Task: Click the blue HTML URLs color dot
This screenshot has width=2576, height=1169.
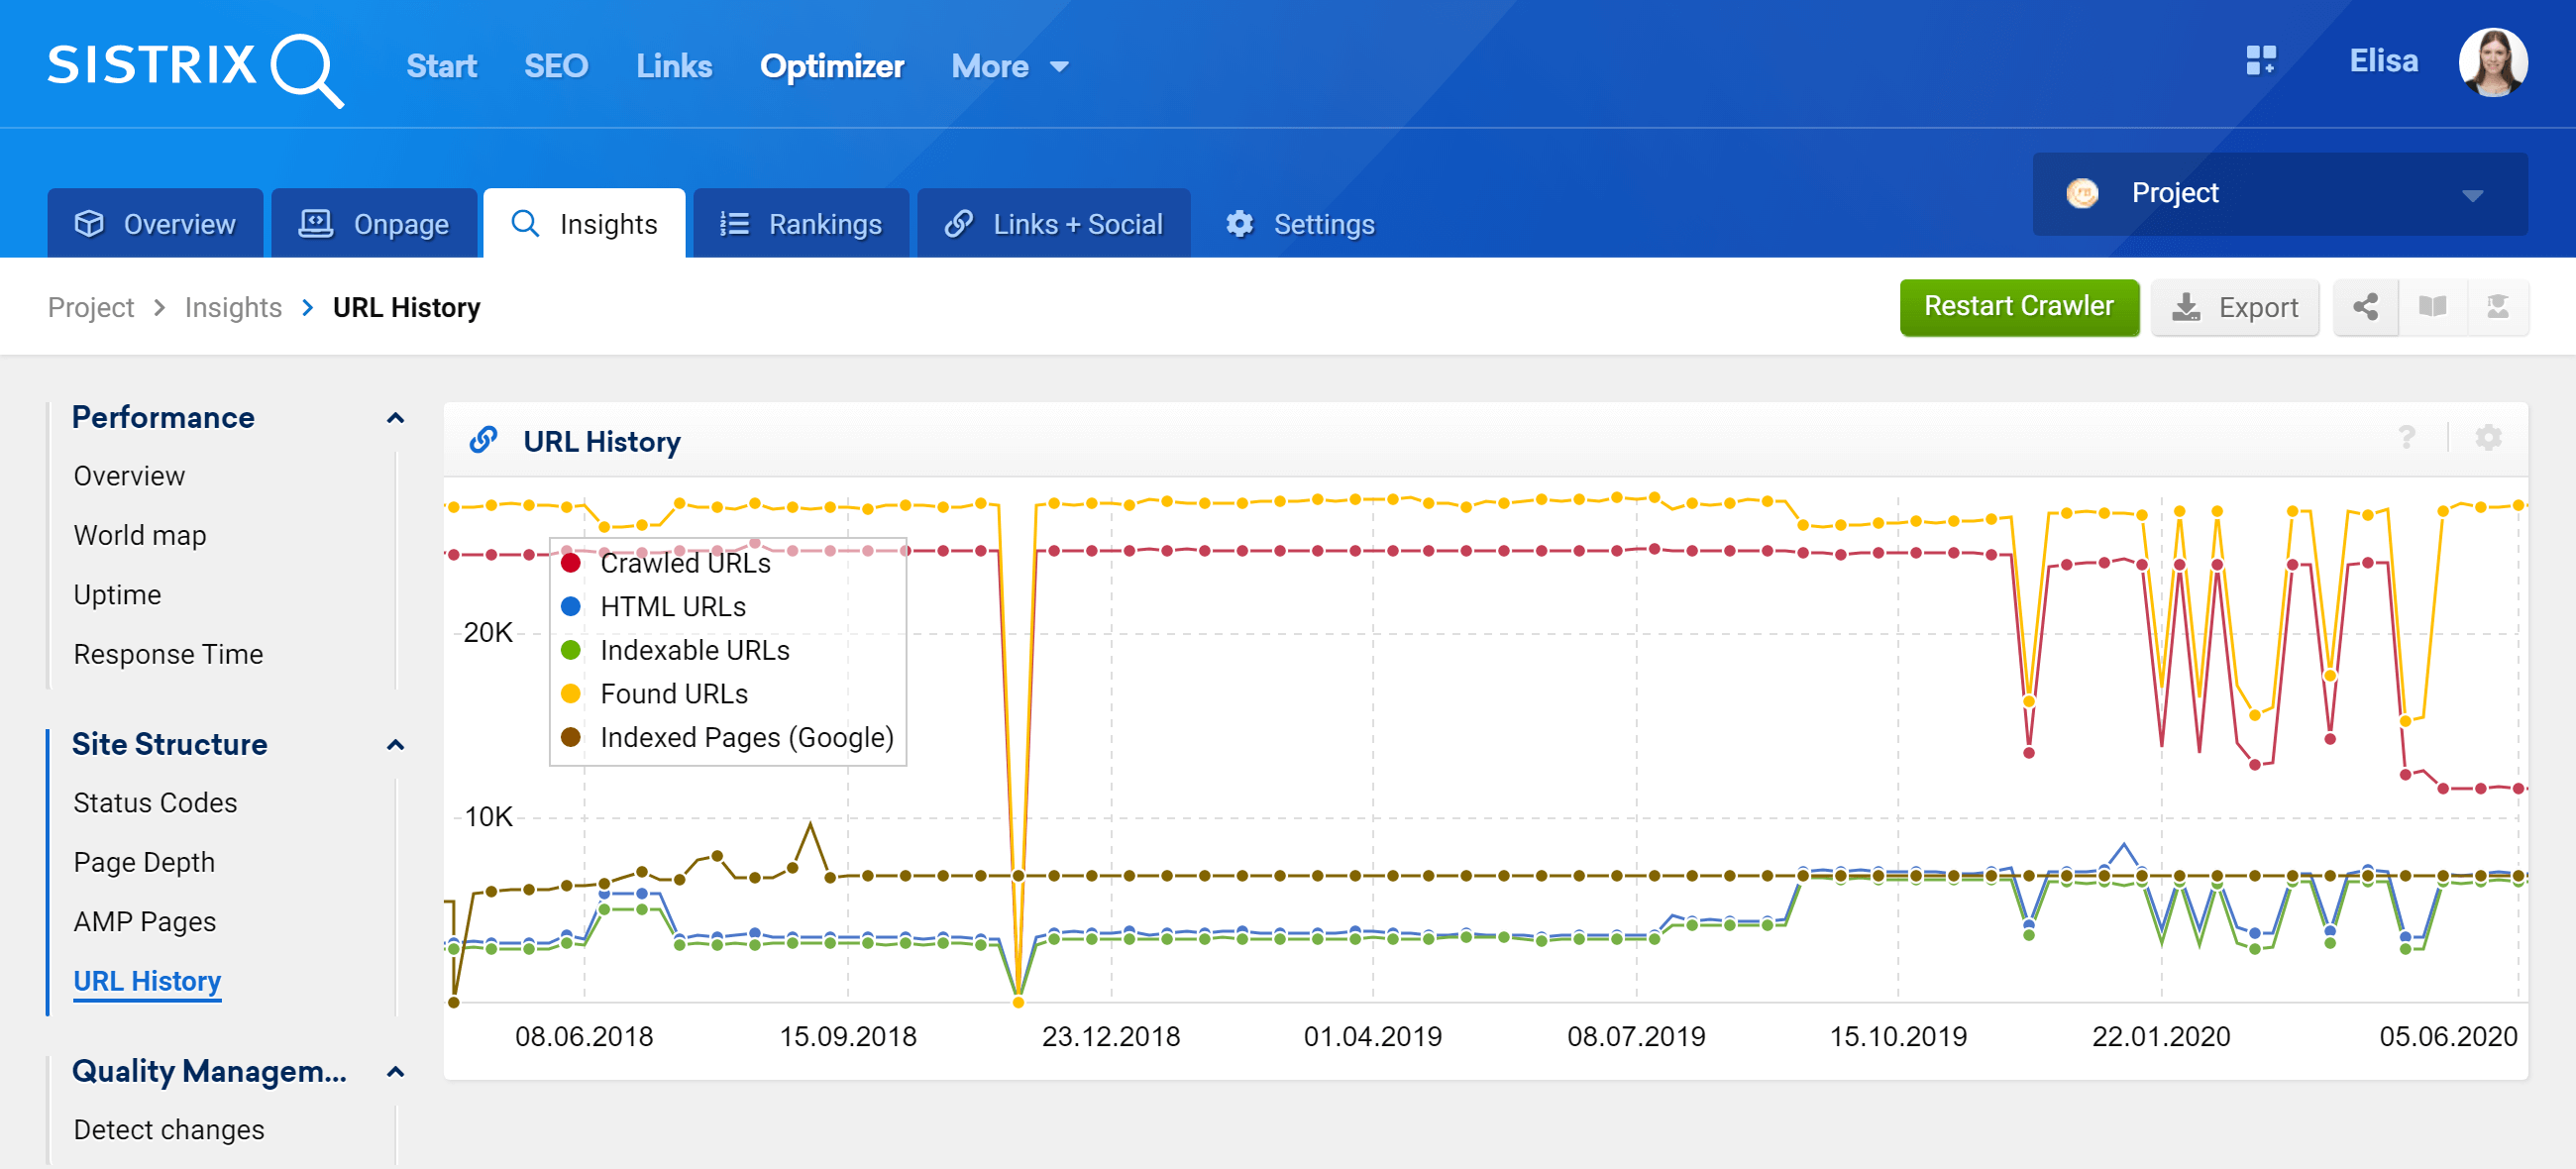Action: click(570, 606)
